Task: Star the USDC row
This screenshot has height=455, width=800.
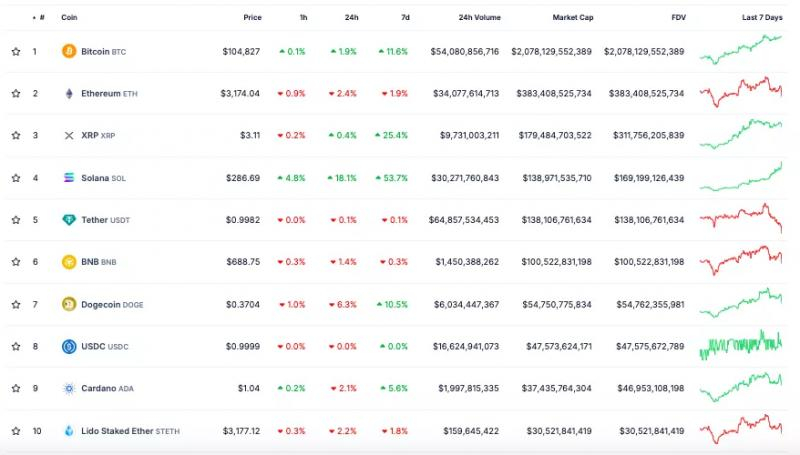Action: coord(16,346)
